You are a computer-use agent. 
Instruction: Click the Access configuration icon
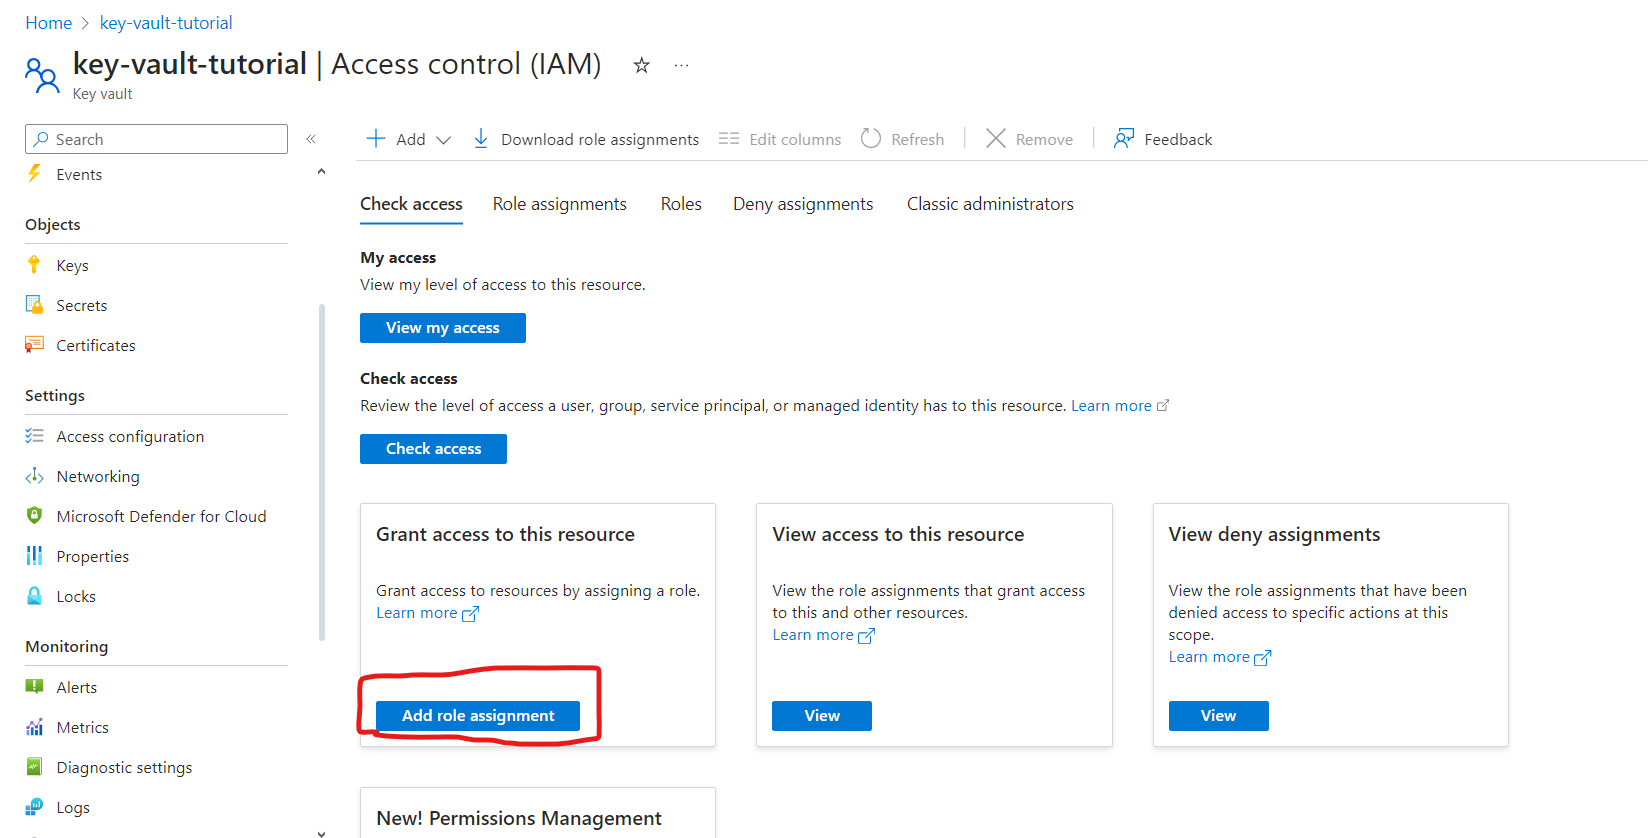tap(34, 436)
